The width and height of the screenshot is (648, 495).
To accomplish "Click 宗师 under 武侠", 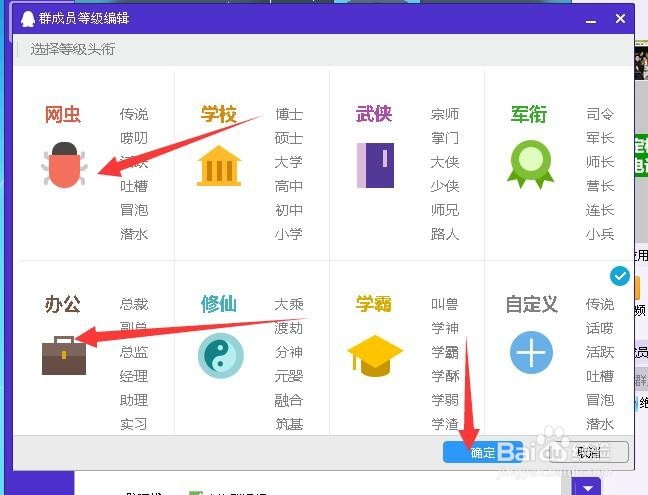I will point(445,114).
